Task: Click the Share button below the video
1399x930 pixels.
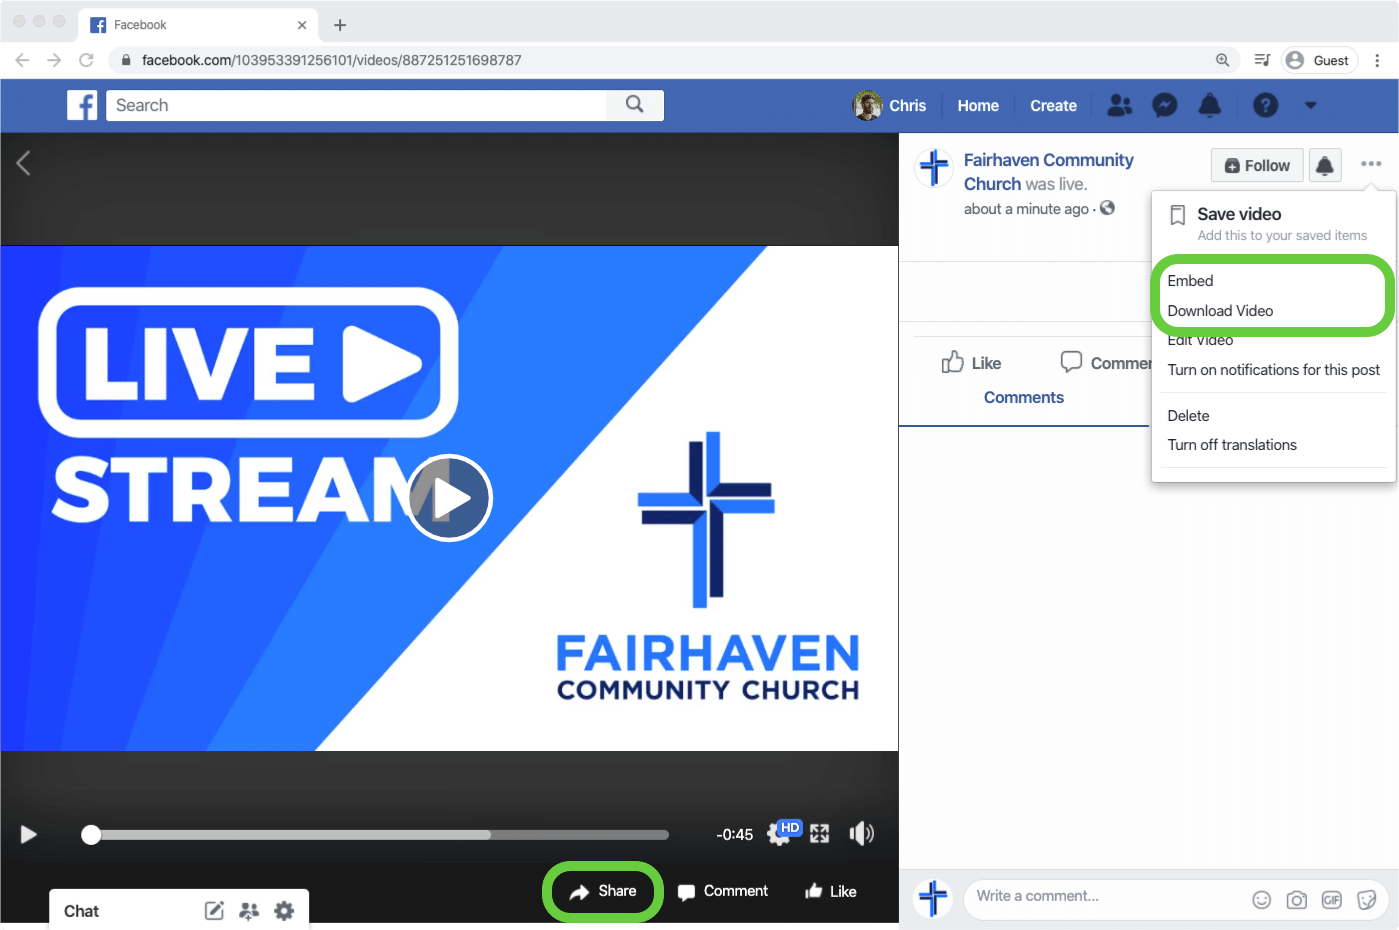Action: 603,891
